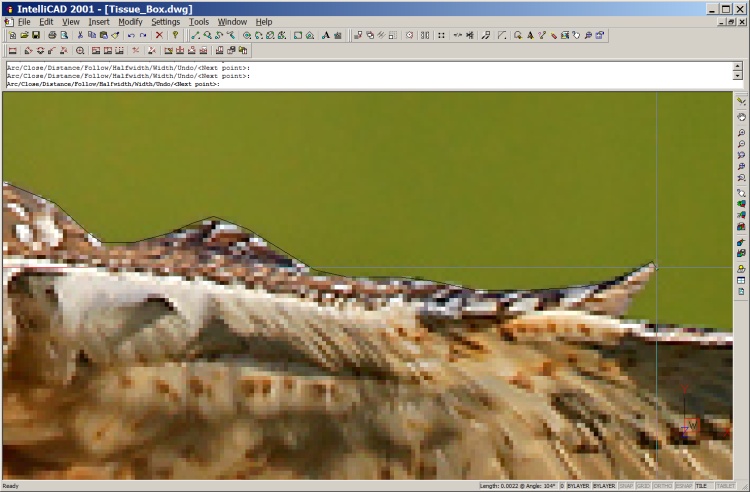This screenshot has height=492, width=750.
Task: Click the red X delete icon
Action: tap(159, 35)
